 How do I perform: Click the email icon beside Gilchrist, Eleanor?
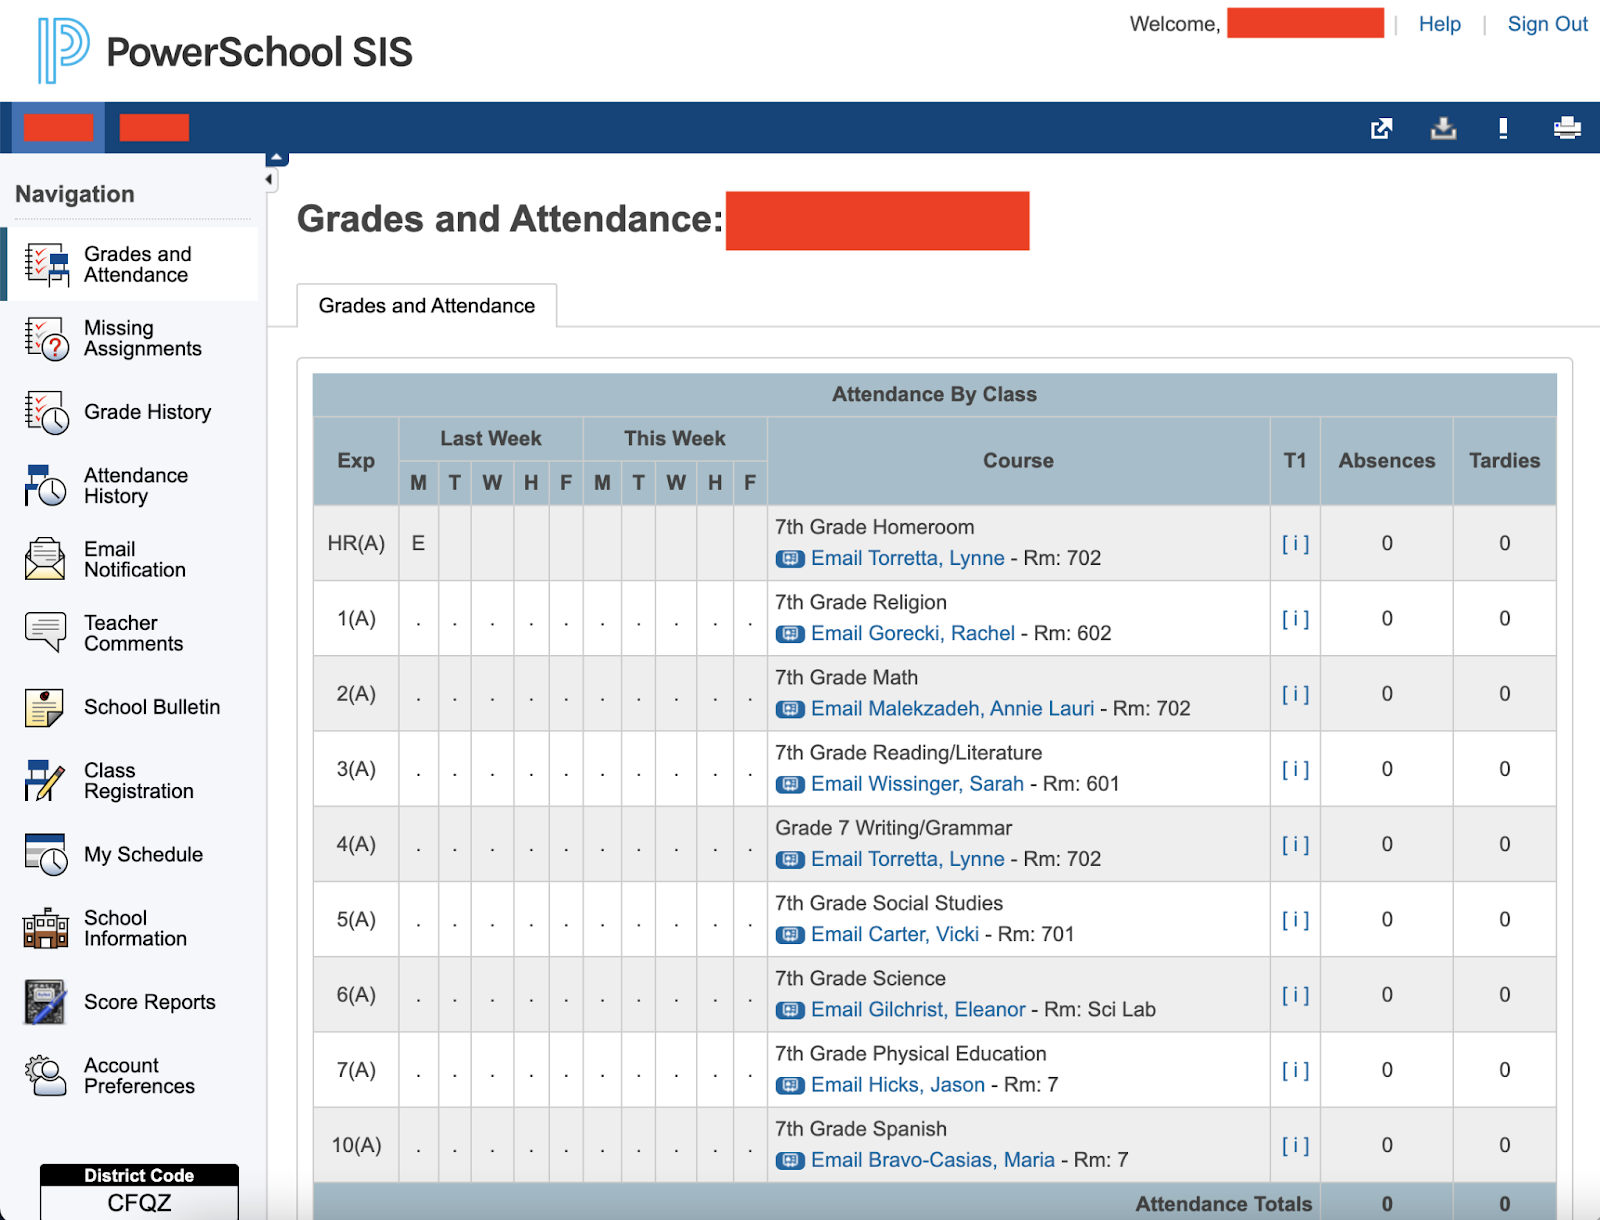click(790, 1010)
